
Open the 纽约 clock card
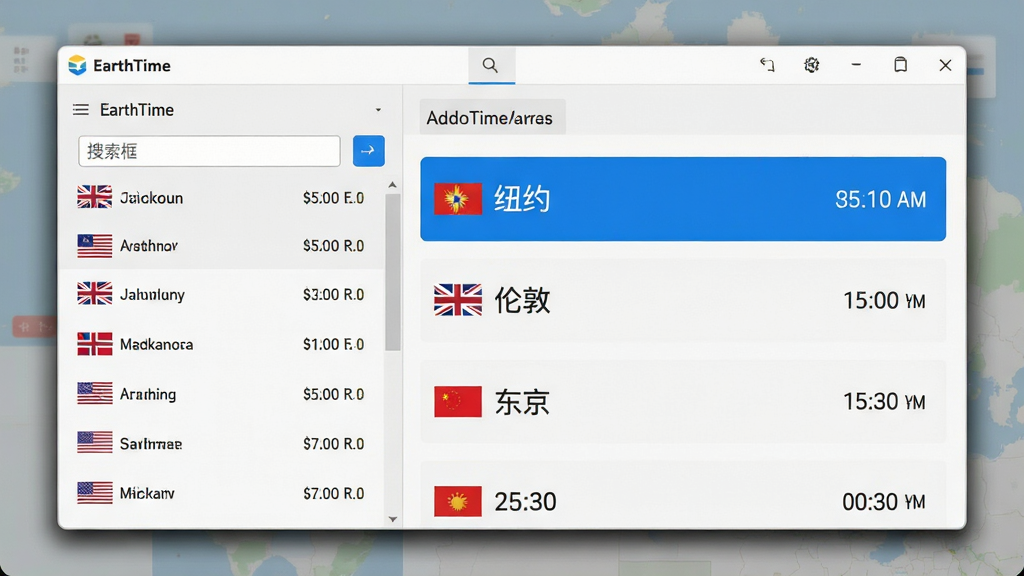point(683,199)
